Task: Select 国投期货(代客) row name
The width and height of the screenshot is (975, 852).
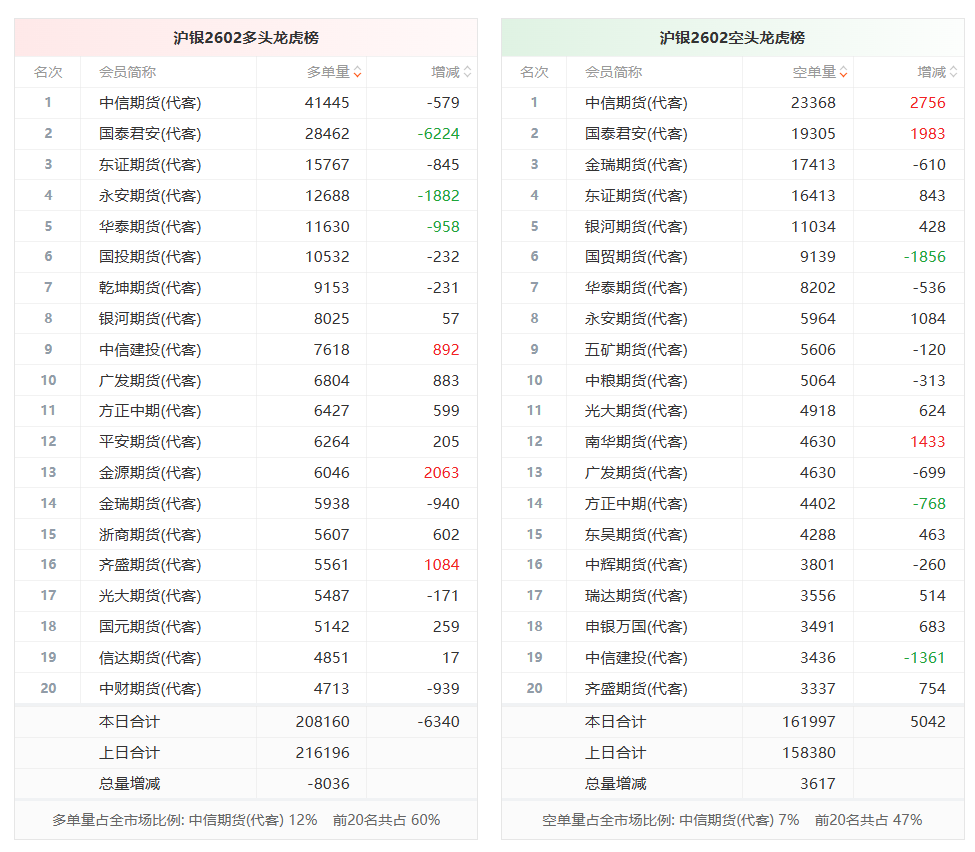Action: click(150, 257)
